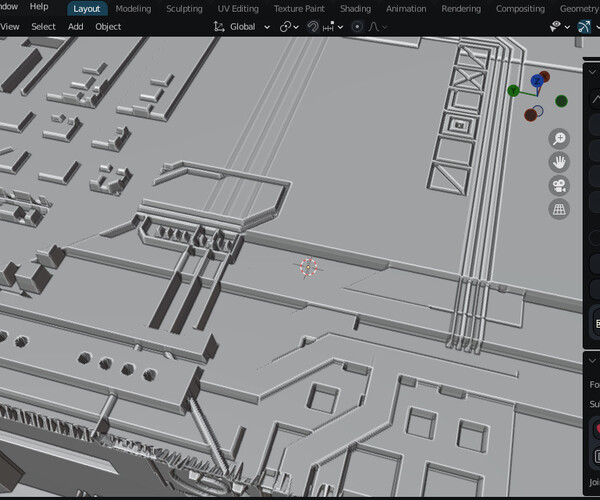
Task: Switch to the Texture Paint workspace tab
Action: click(299, 9)
